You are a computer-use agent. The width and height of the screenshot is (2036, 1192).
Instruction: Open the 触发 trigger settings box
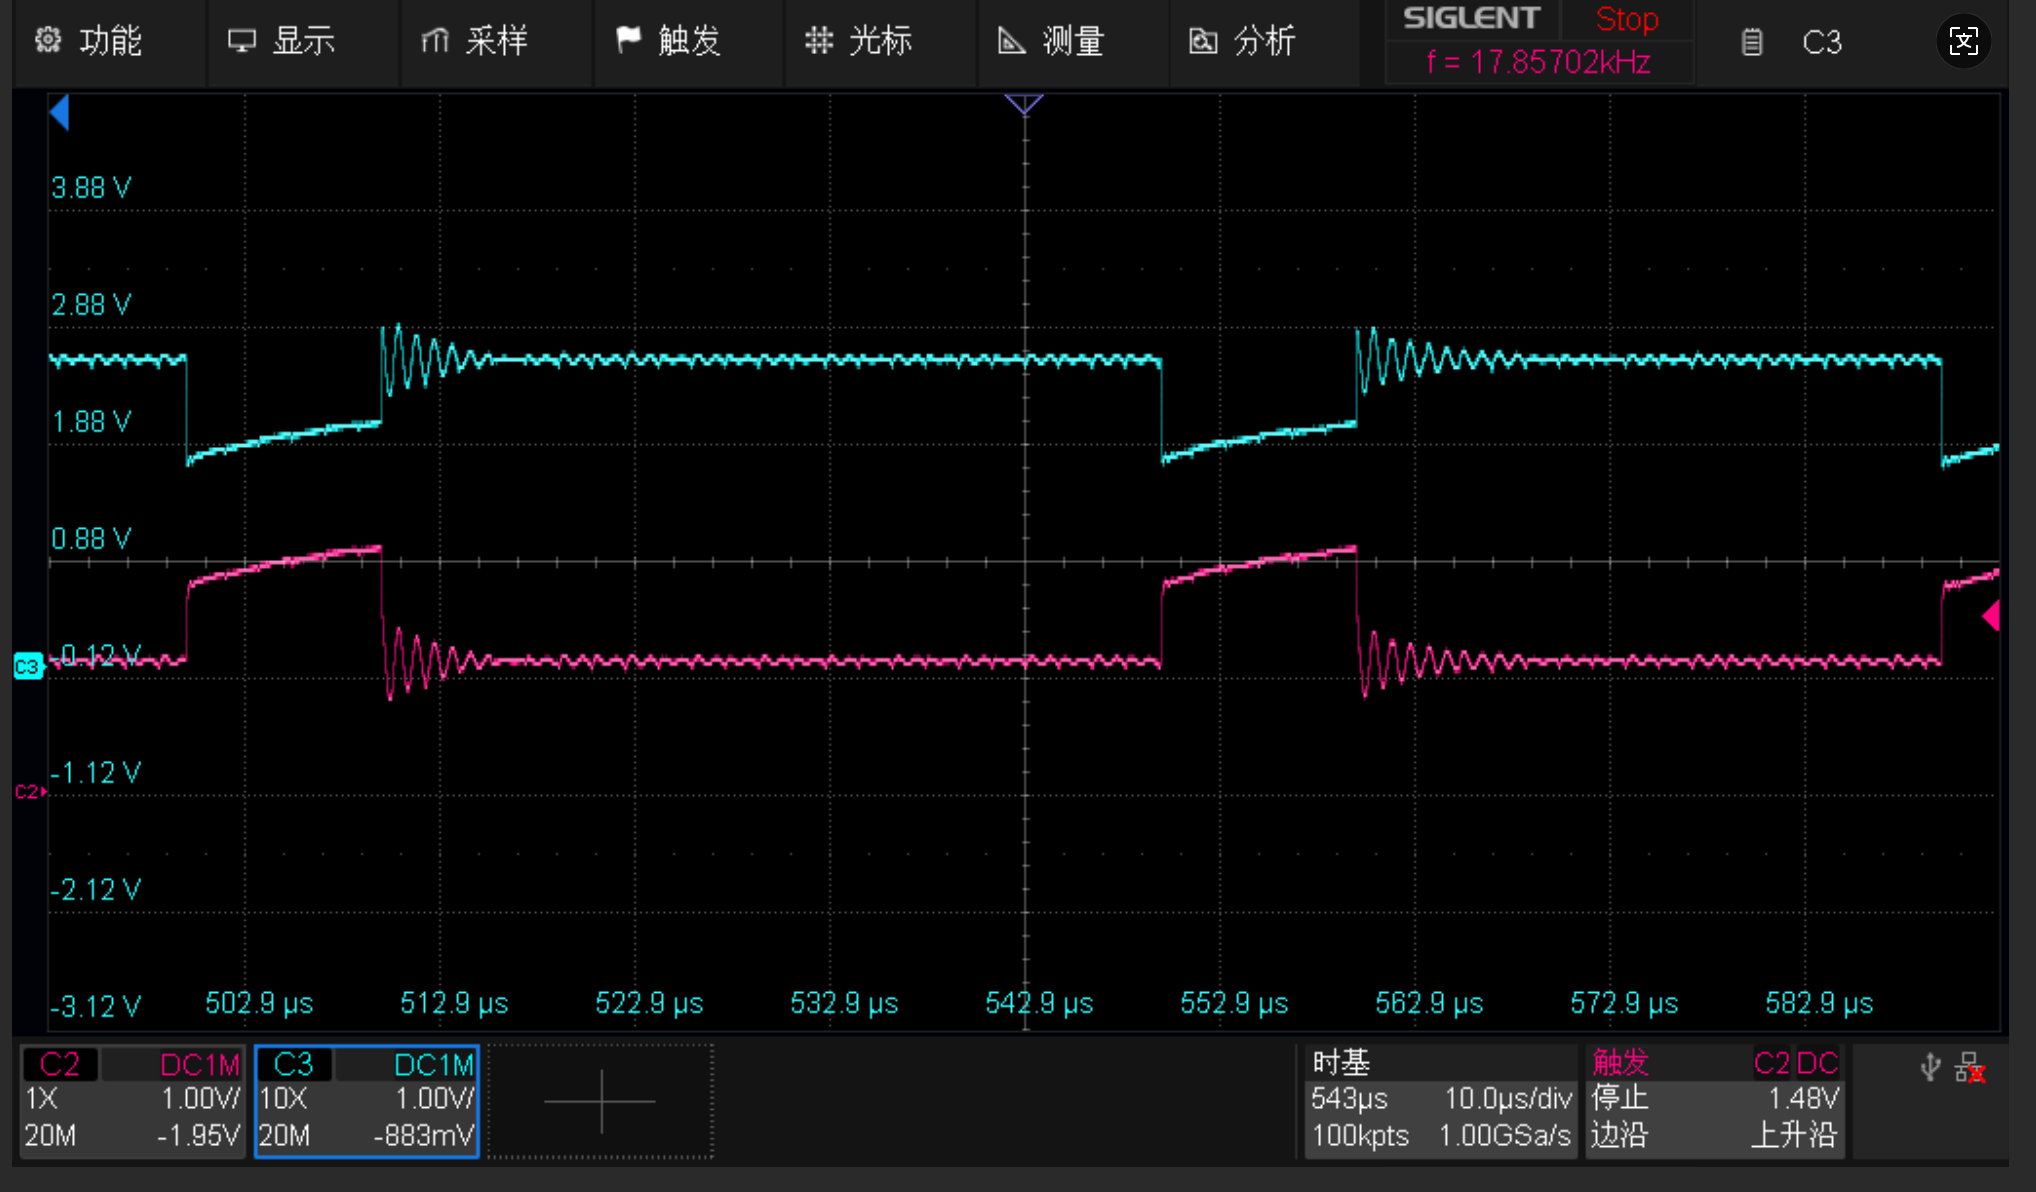coord(1715,1101)
